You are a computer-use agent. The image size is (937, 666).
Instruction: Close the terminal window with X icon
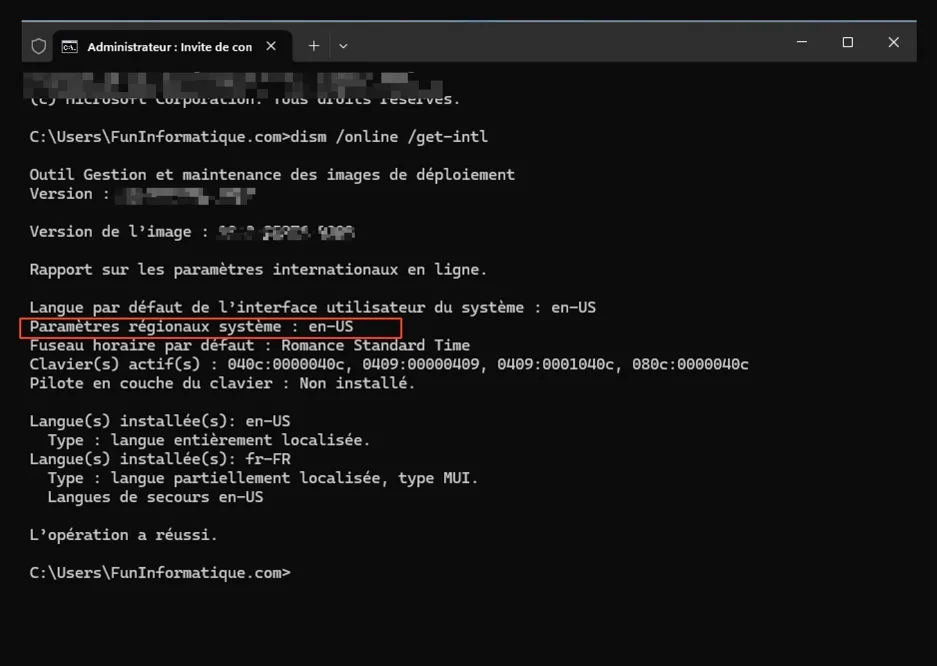893,42
